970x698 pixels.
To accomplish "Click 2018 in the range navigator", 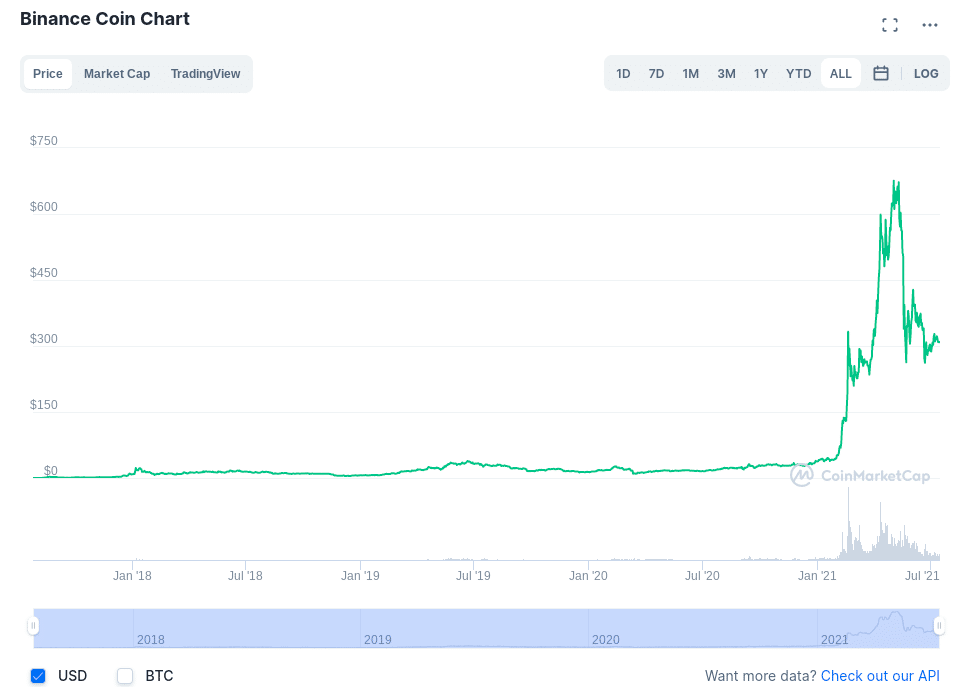I will coord(150,639).
